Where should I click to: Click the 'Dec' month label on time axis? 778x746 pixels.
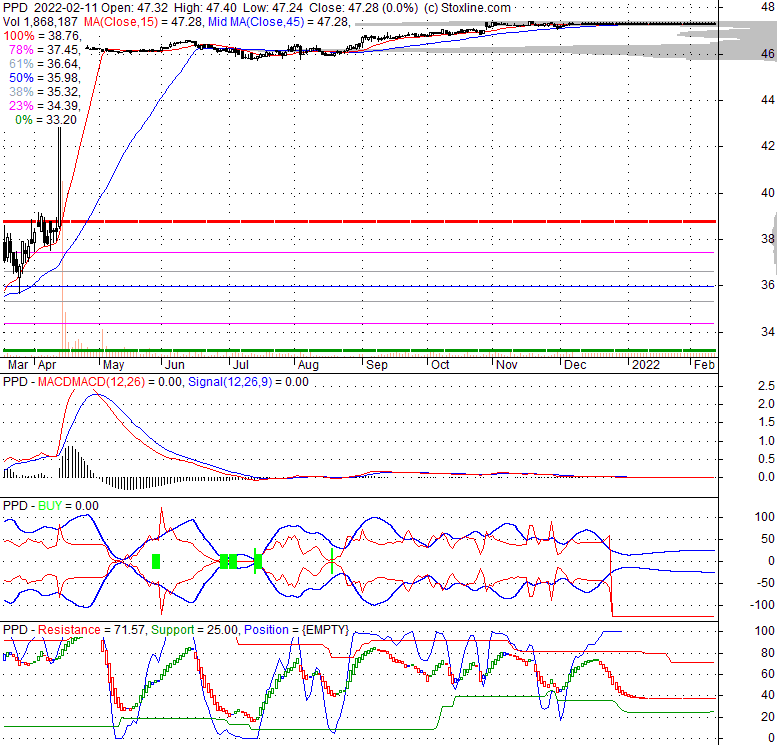(575, 365)
